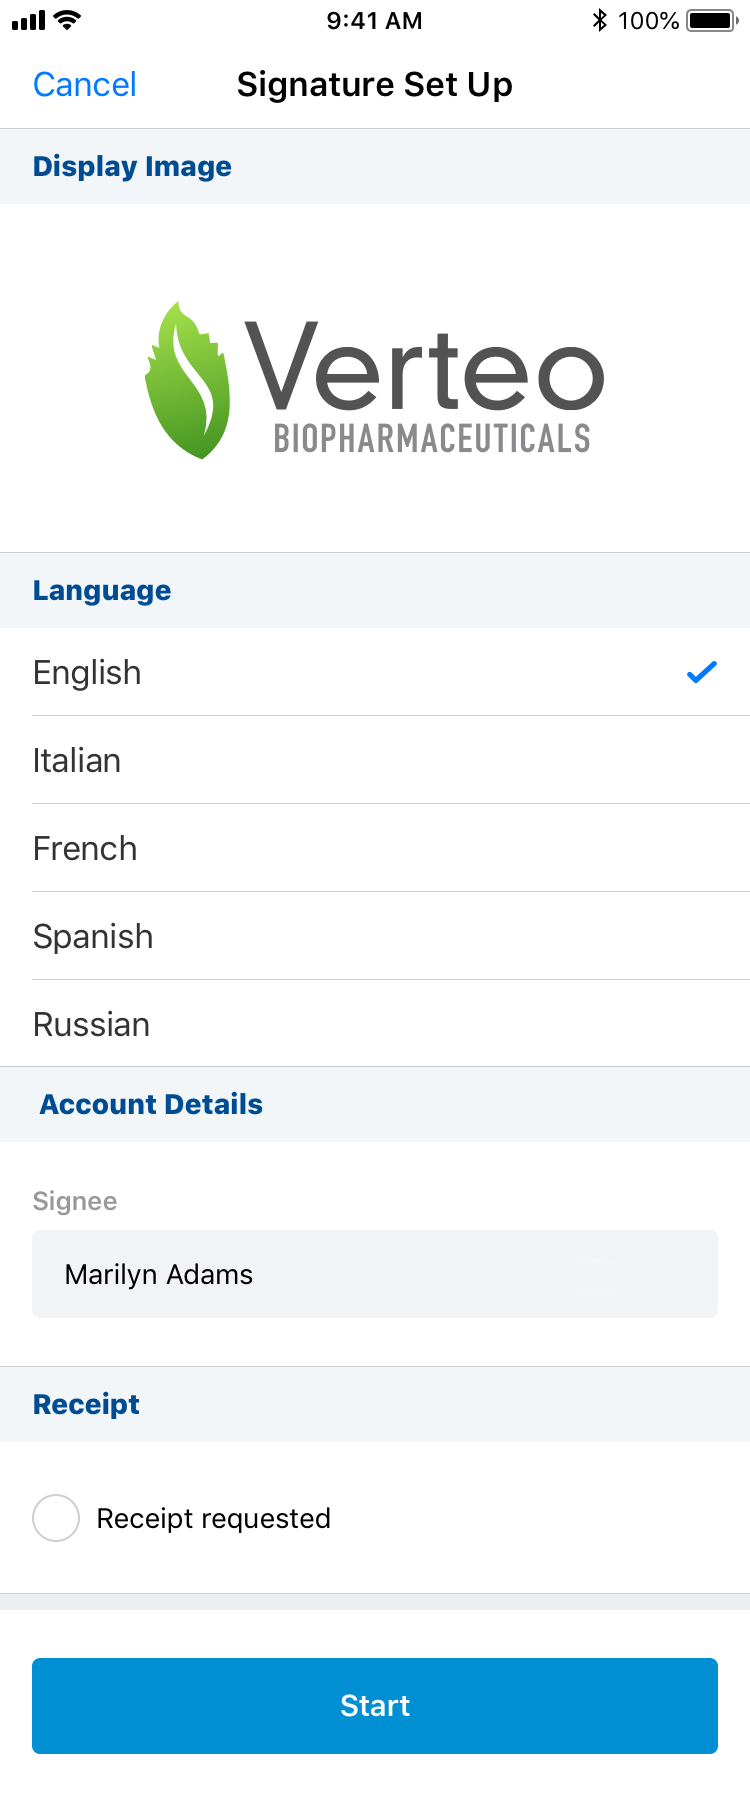Enable the Receipt requested radio button
This screenshot has width=750, height=1802.
click(x=56, y=1518)
